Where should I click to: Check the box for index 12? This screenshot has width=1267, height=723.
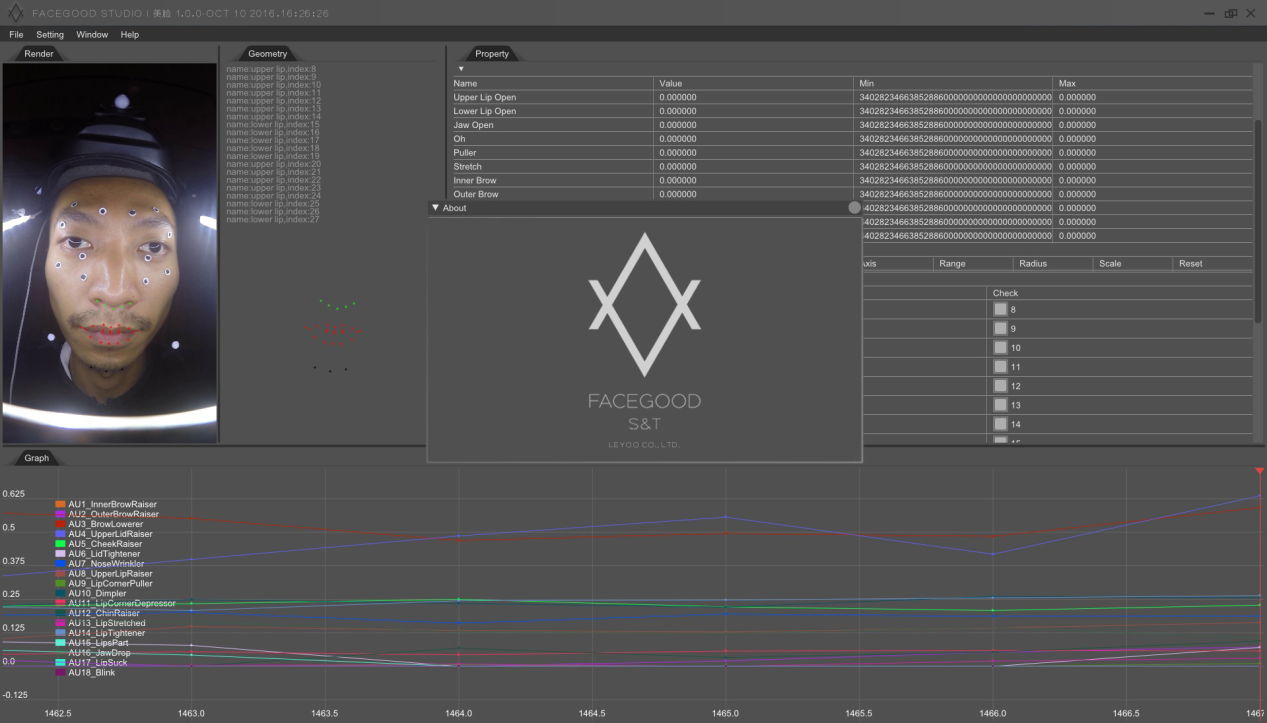pyautogui.click(x=1000, y=386)
